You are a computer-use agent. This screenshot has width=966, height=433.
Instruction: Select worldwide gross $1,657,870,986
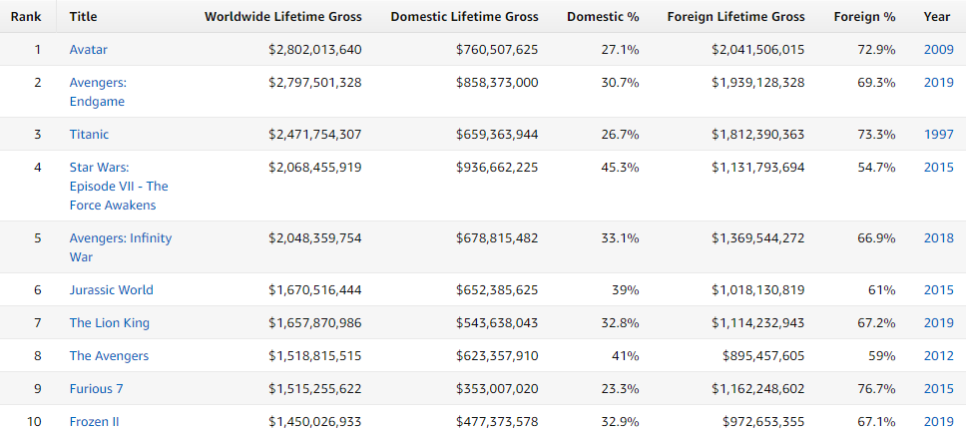(x=315, y=323)
